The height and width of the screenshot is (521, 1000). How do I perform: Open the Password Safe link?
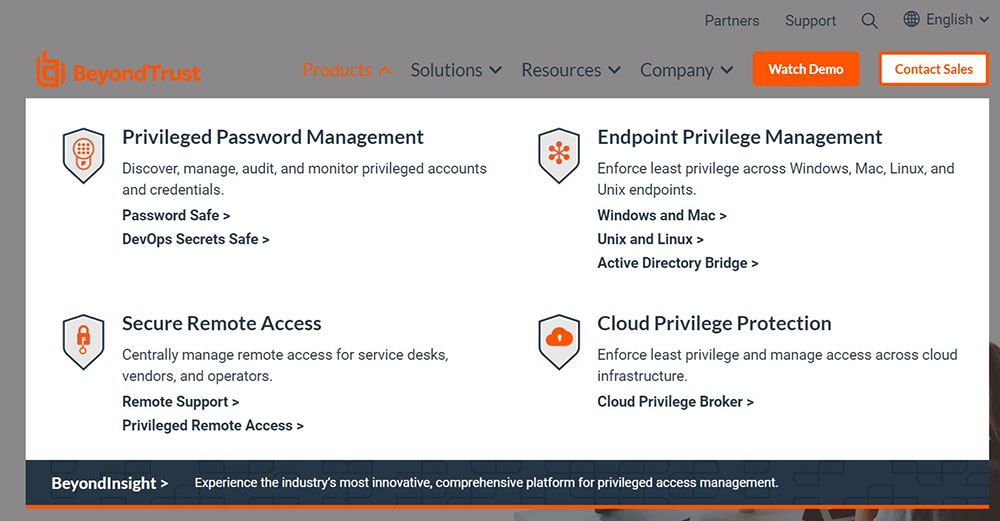tap(176, 215)
